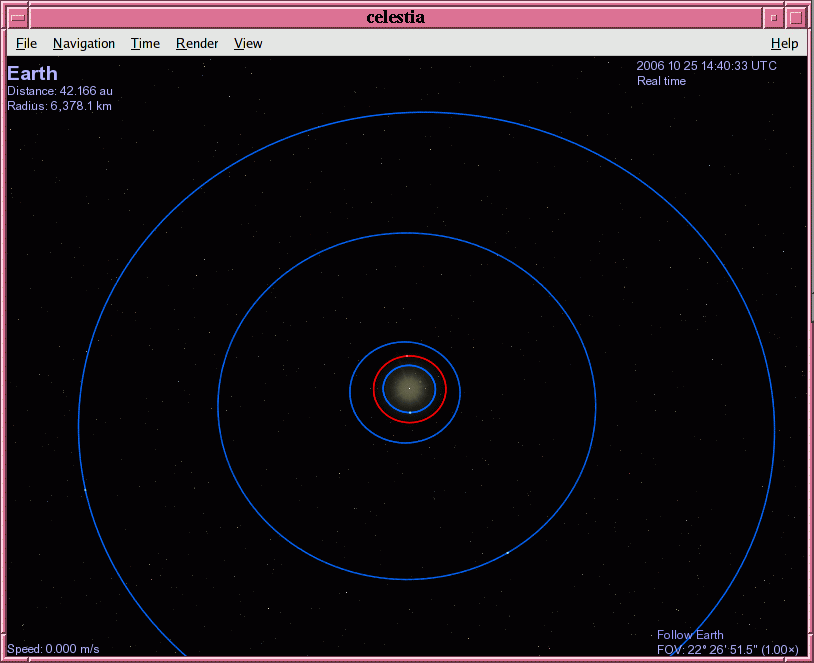Viewport: 814px width, 663px height.
Task: Click the maximize button in title bar
Action: pos(796,17)
